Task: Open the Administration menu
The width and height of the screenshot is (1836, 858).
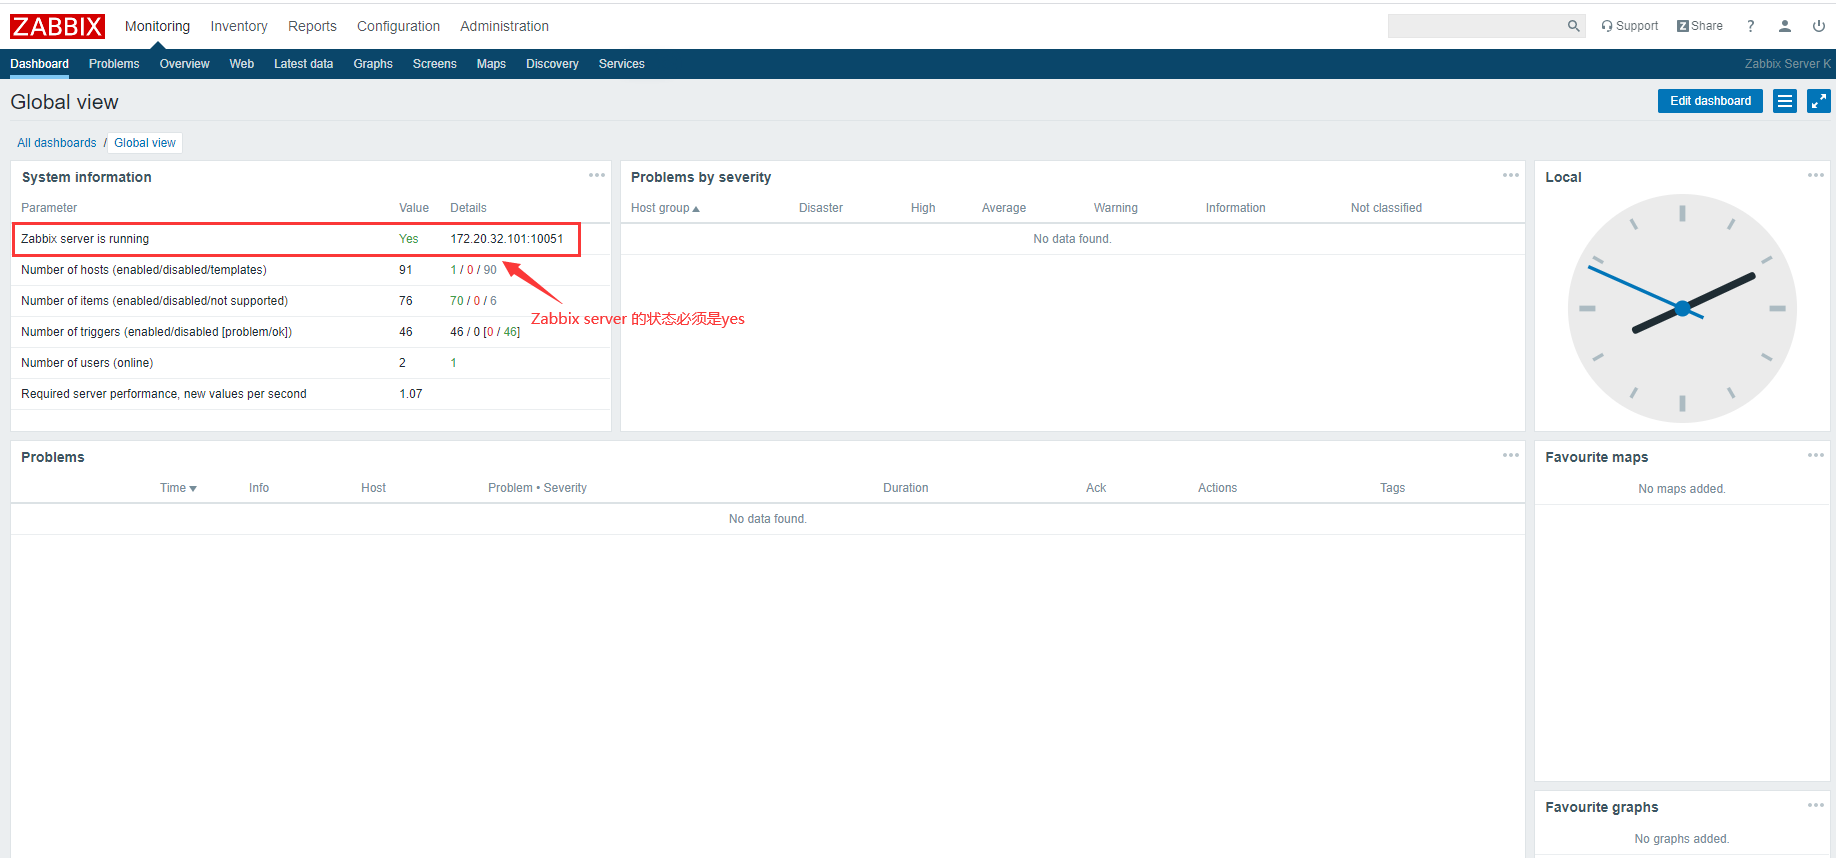Action: point(504,26)
